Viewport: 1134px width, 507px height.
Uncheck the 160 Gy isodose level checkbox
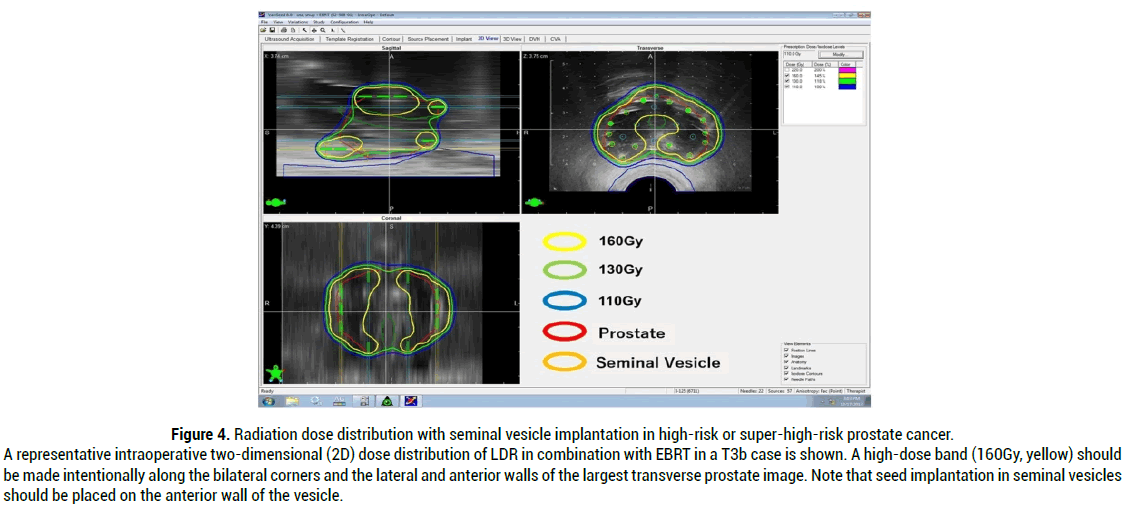(787, 75)
